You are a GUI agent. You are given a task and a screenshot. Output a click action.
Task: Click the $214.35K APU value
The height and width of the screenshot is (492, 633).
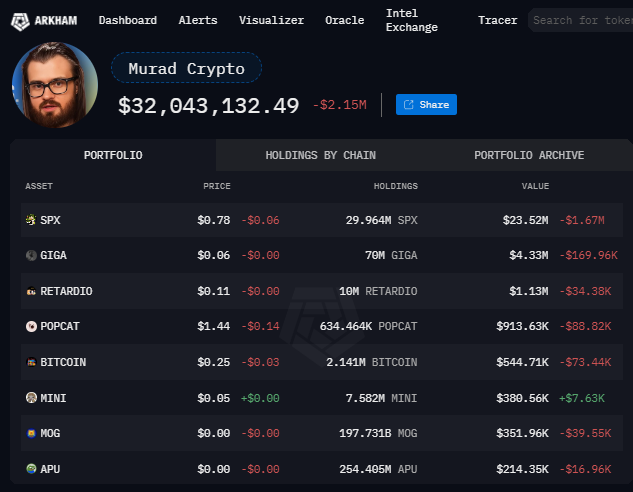[522, 469]
